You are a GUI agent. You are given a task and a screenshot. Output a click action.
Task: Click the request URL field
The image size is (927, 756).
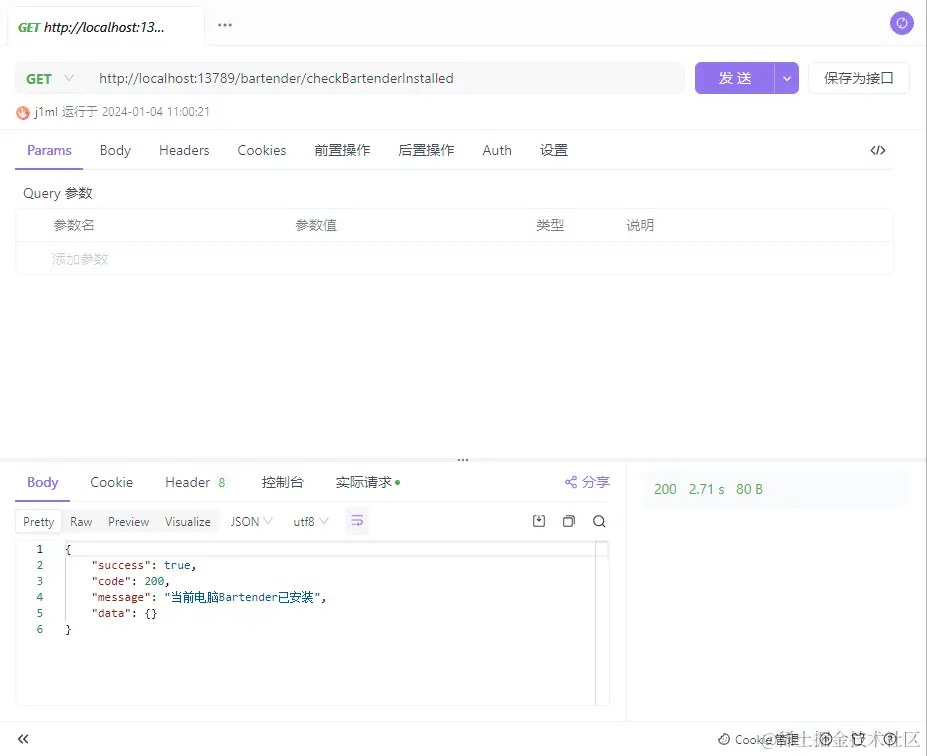[x=384, y=78]
